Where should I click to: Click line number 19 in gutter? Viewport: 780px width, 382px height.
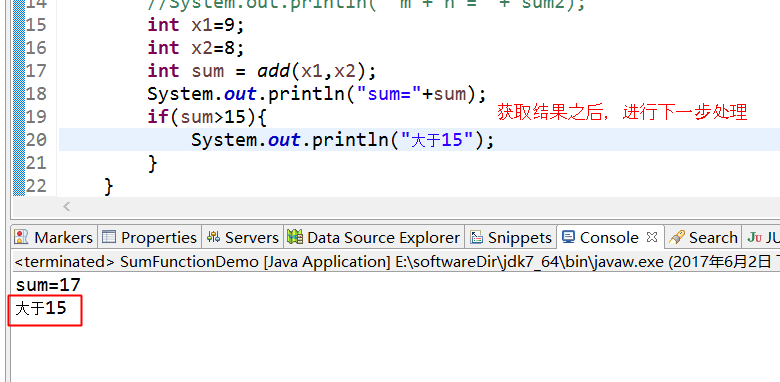[x=36, y=116]
